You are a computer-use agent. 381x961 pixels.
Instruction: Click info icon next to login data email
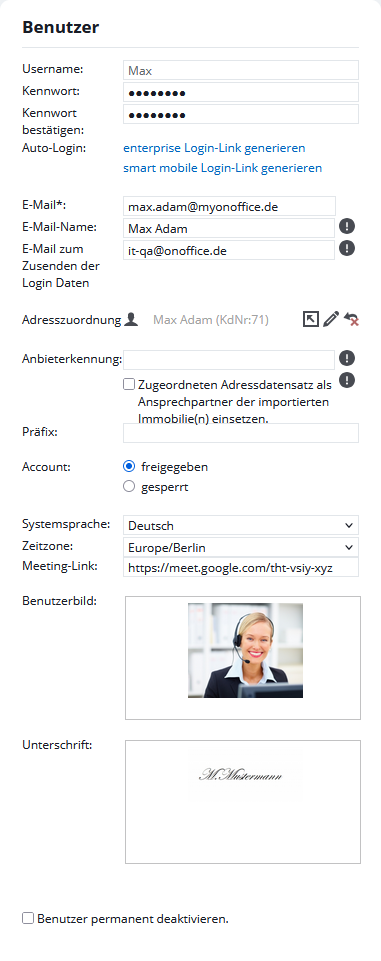tap(347, 248)
